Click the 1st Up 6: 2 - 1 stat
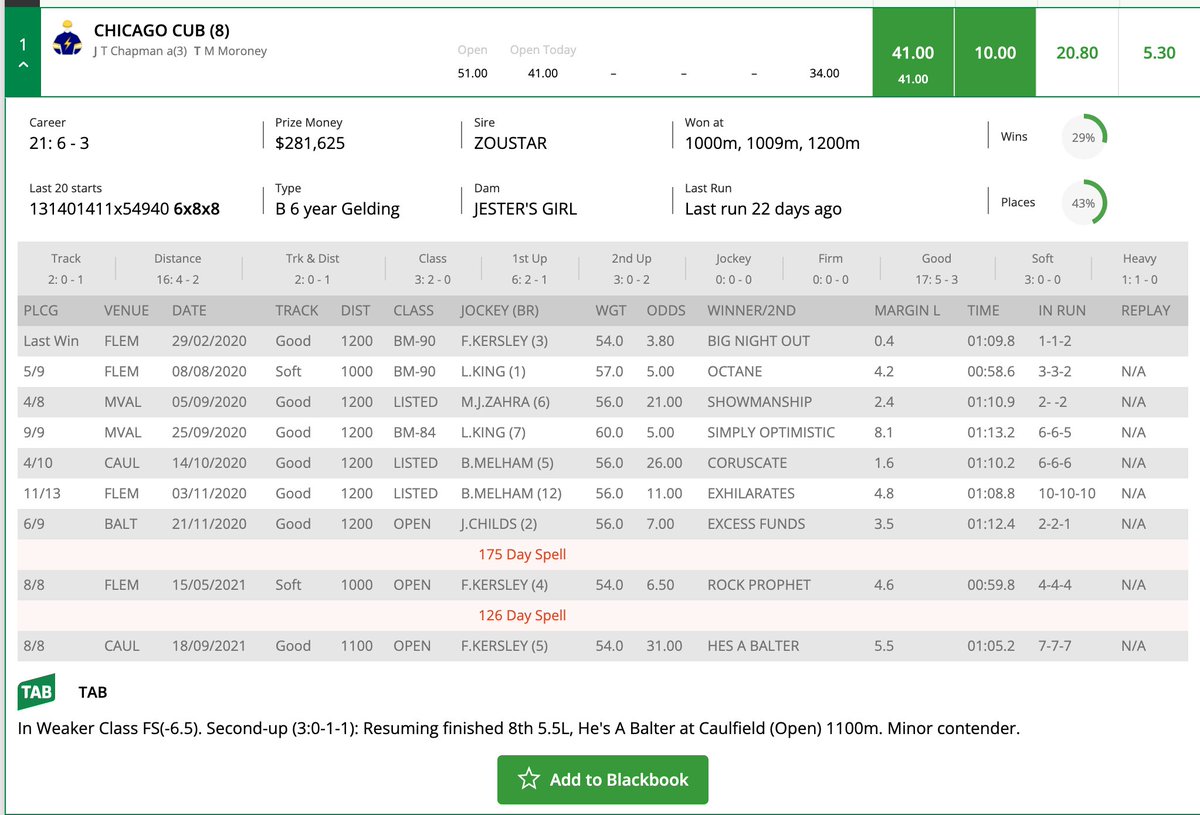This screenshot has height=815, width=1200. pos(527,269)
